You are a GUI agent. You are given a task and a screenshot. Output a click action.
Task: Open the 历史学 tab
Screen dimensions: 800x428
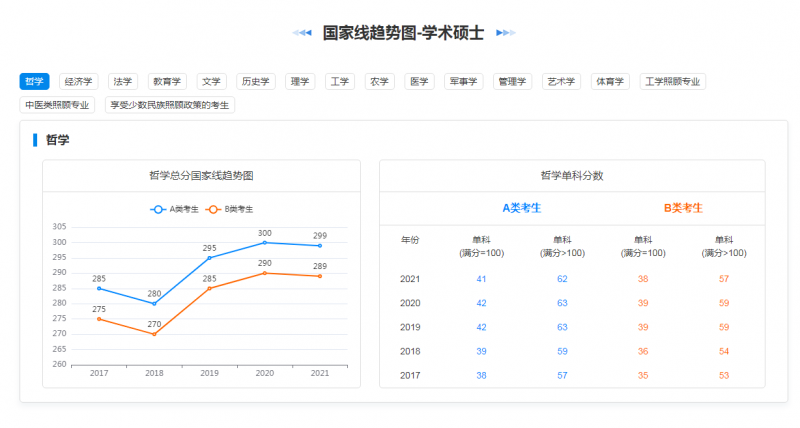(256, 82)
